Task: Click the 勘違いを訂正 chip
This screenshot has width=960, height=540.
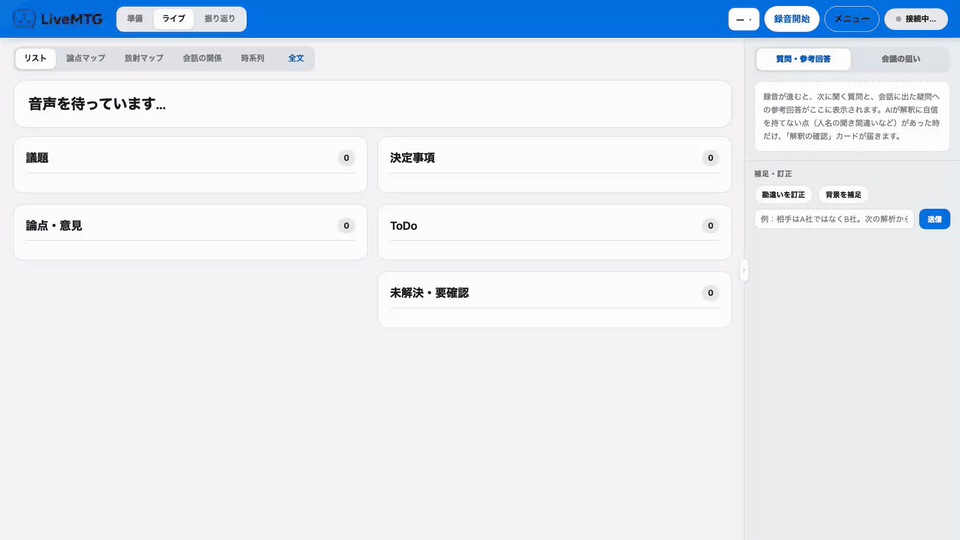Action: 783,195
